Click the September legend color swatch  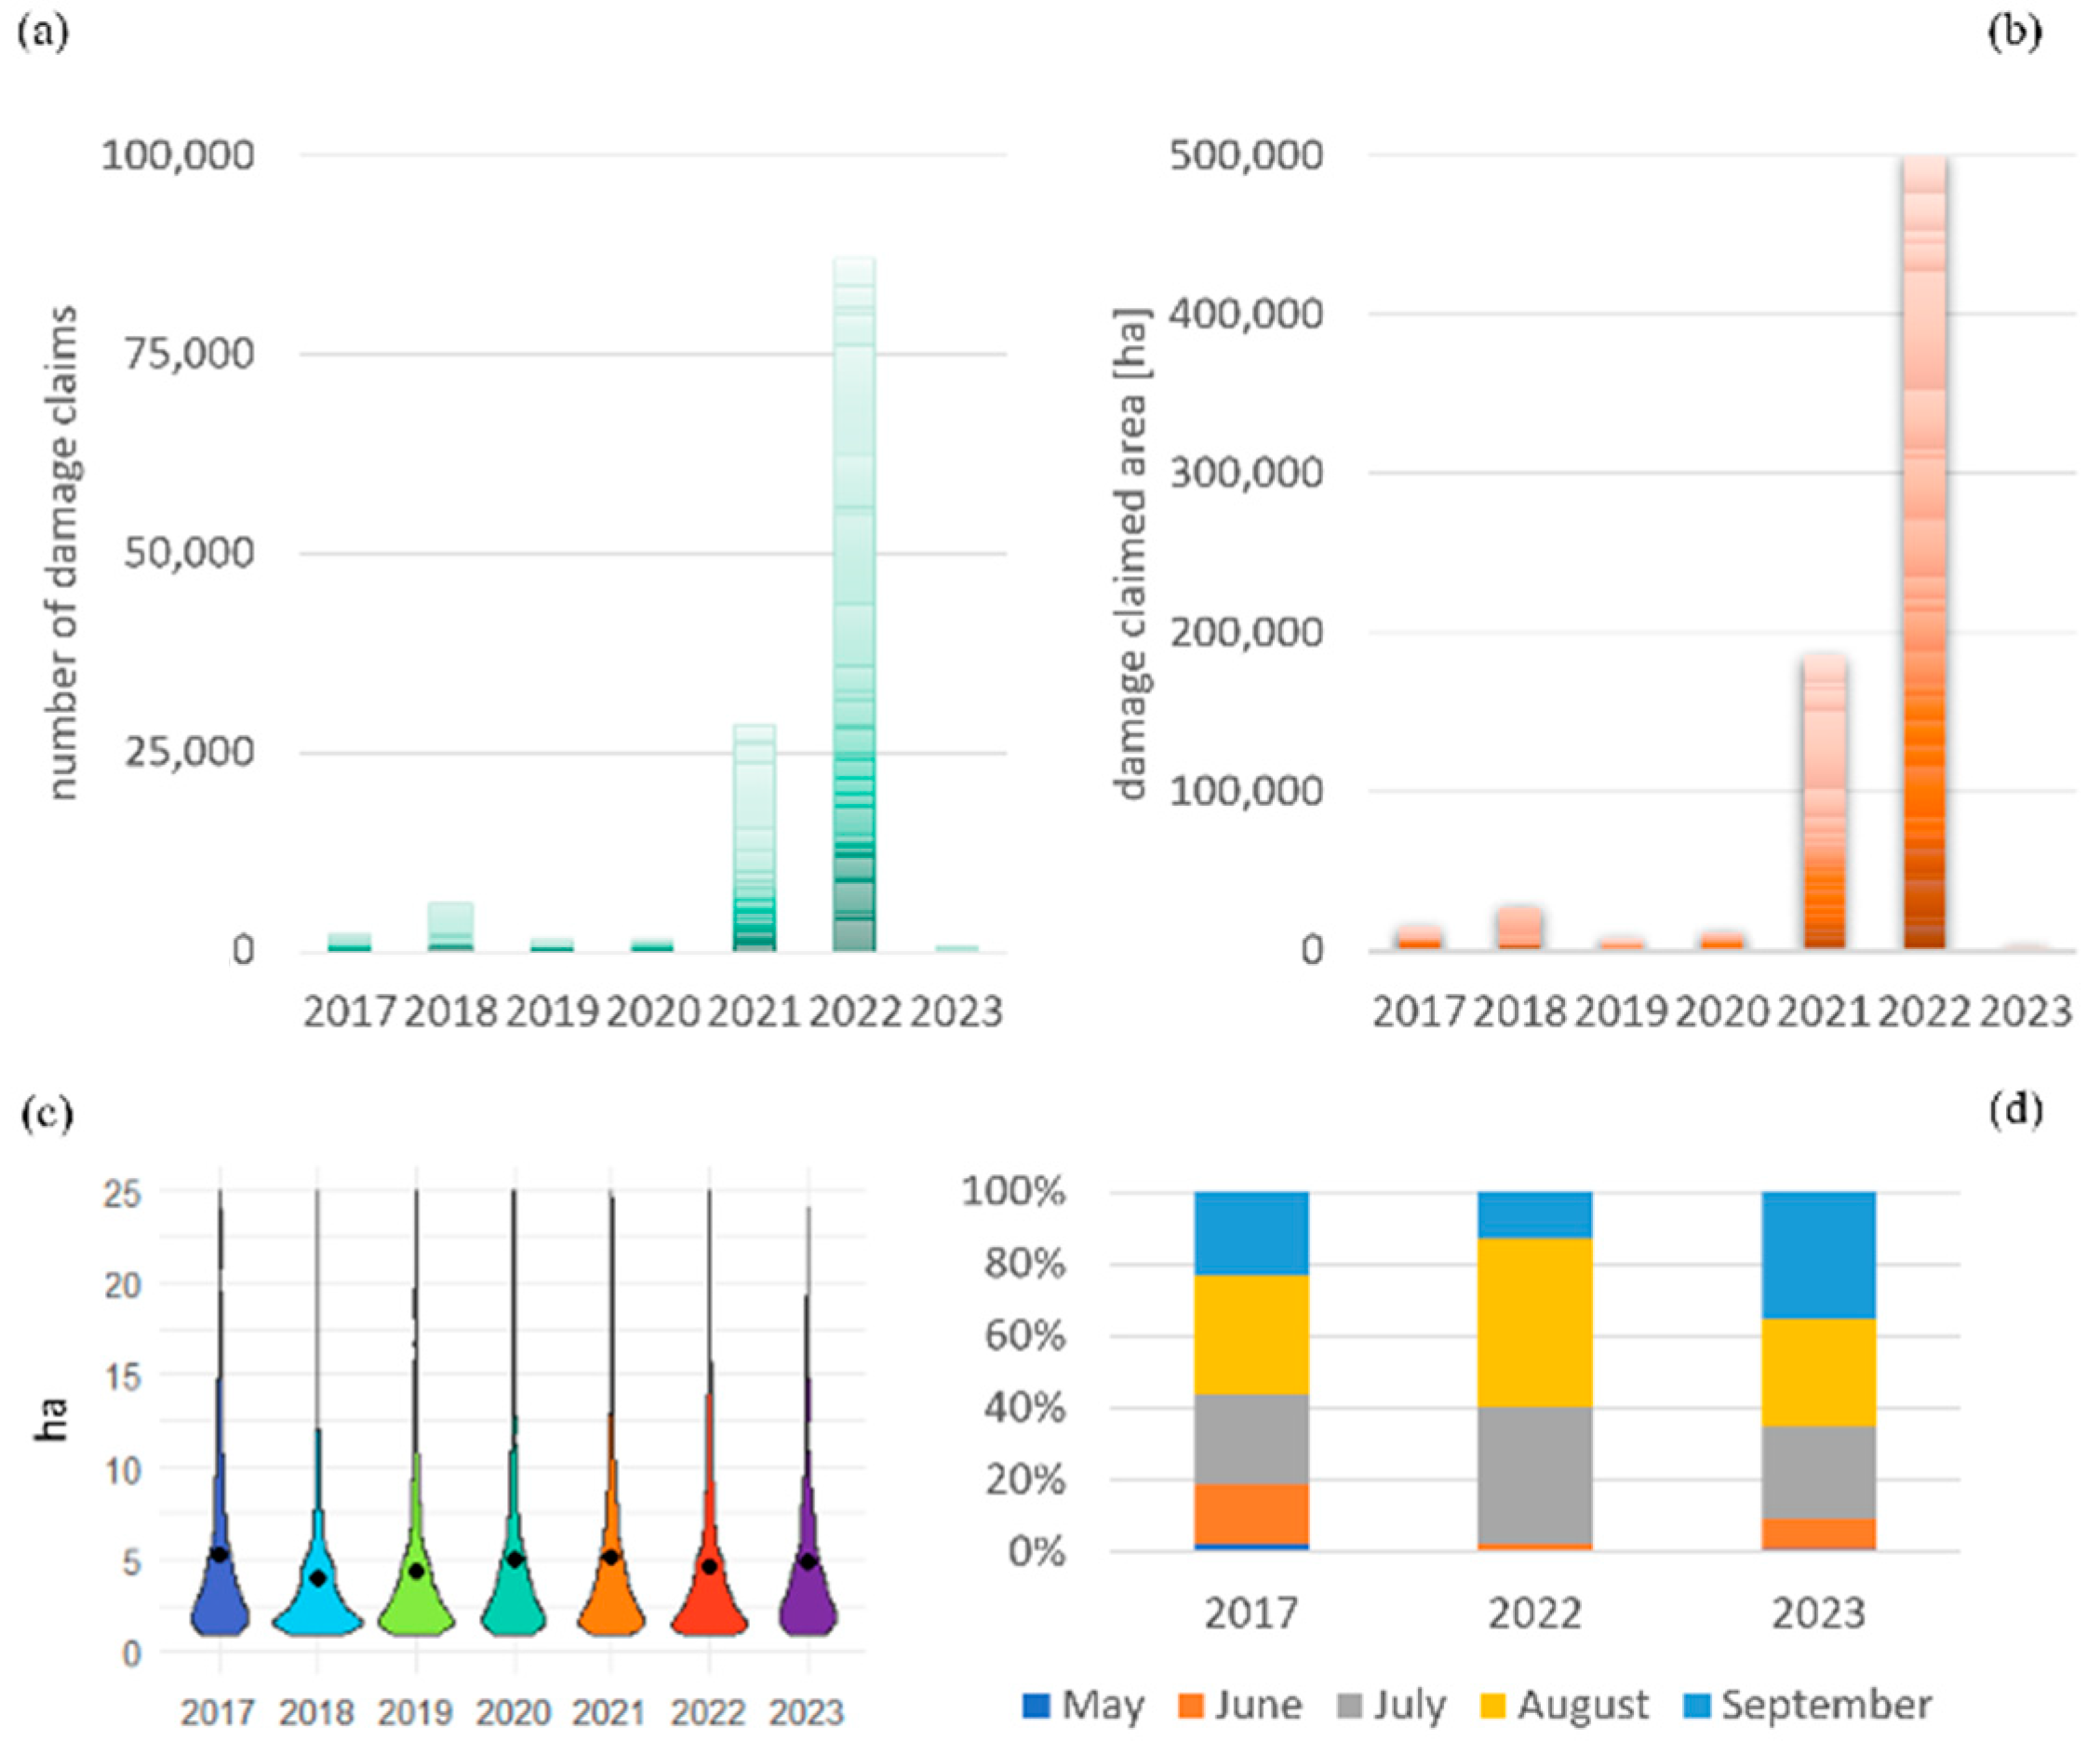coord(1697,1704)
